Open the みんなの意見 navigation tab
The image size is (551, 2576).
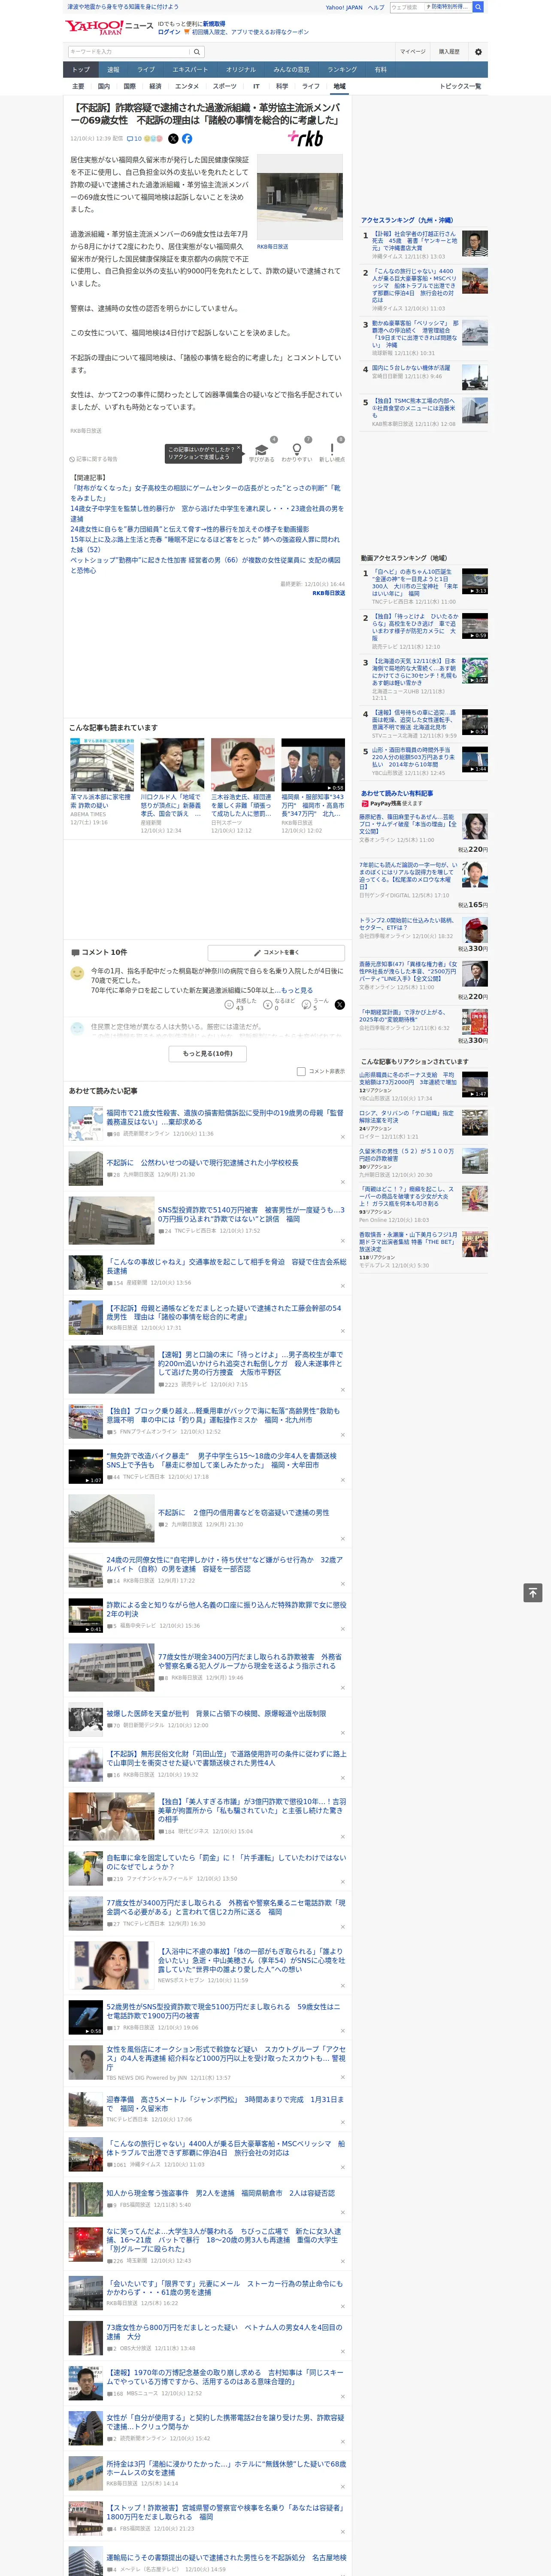[x=291, y=70]
